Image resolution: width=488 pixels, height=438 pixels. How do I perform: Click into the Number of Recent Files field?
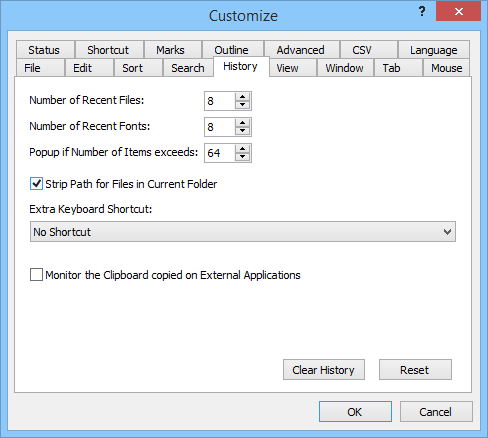coord(220,101)
